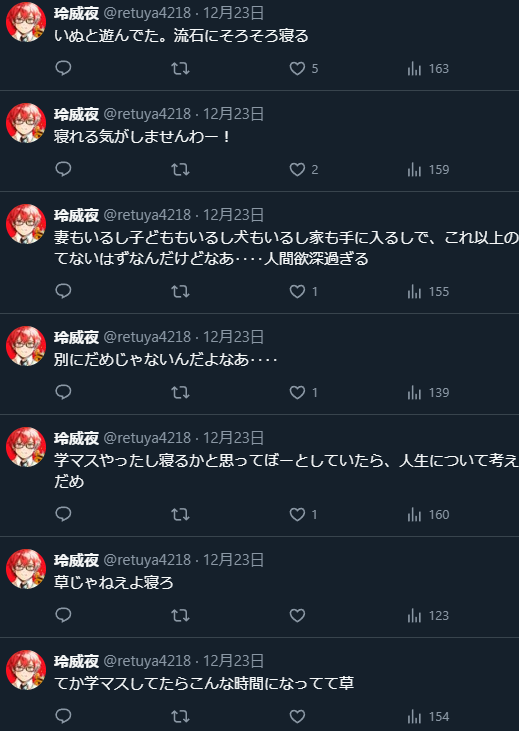Open 12月23日 timestamp of the last tweet

click(x=233, y=661)
